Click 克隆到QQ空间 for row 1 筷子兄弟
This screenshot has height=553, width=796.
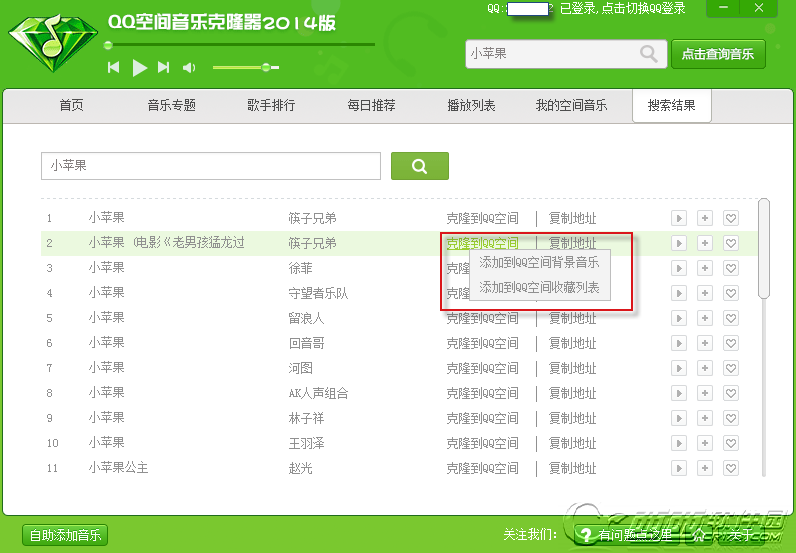tap(482, 218)
